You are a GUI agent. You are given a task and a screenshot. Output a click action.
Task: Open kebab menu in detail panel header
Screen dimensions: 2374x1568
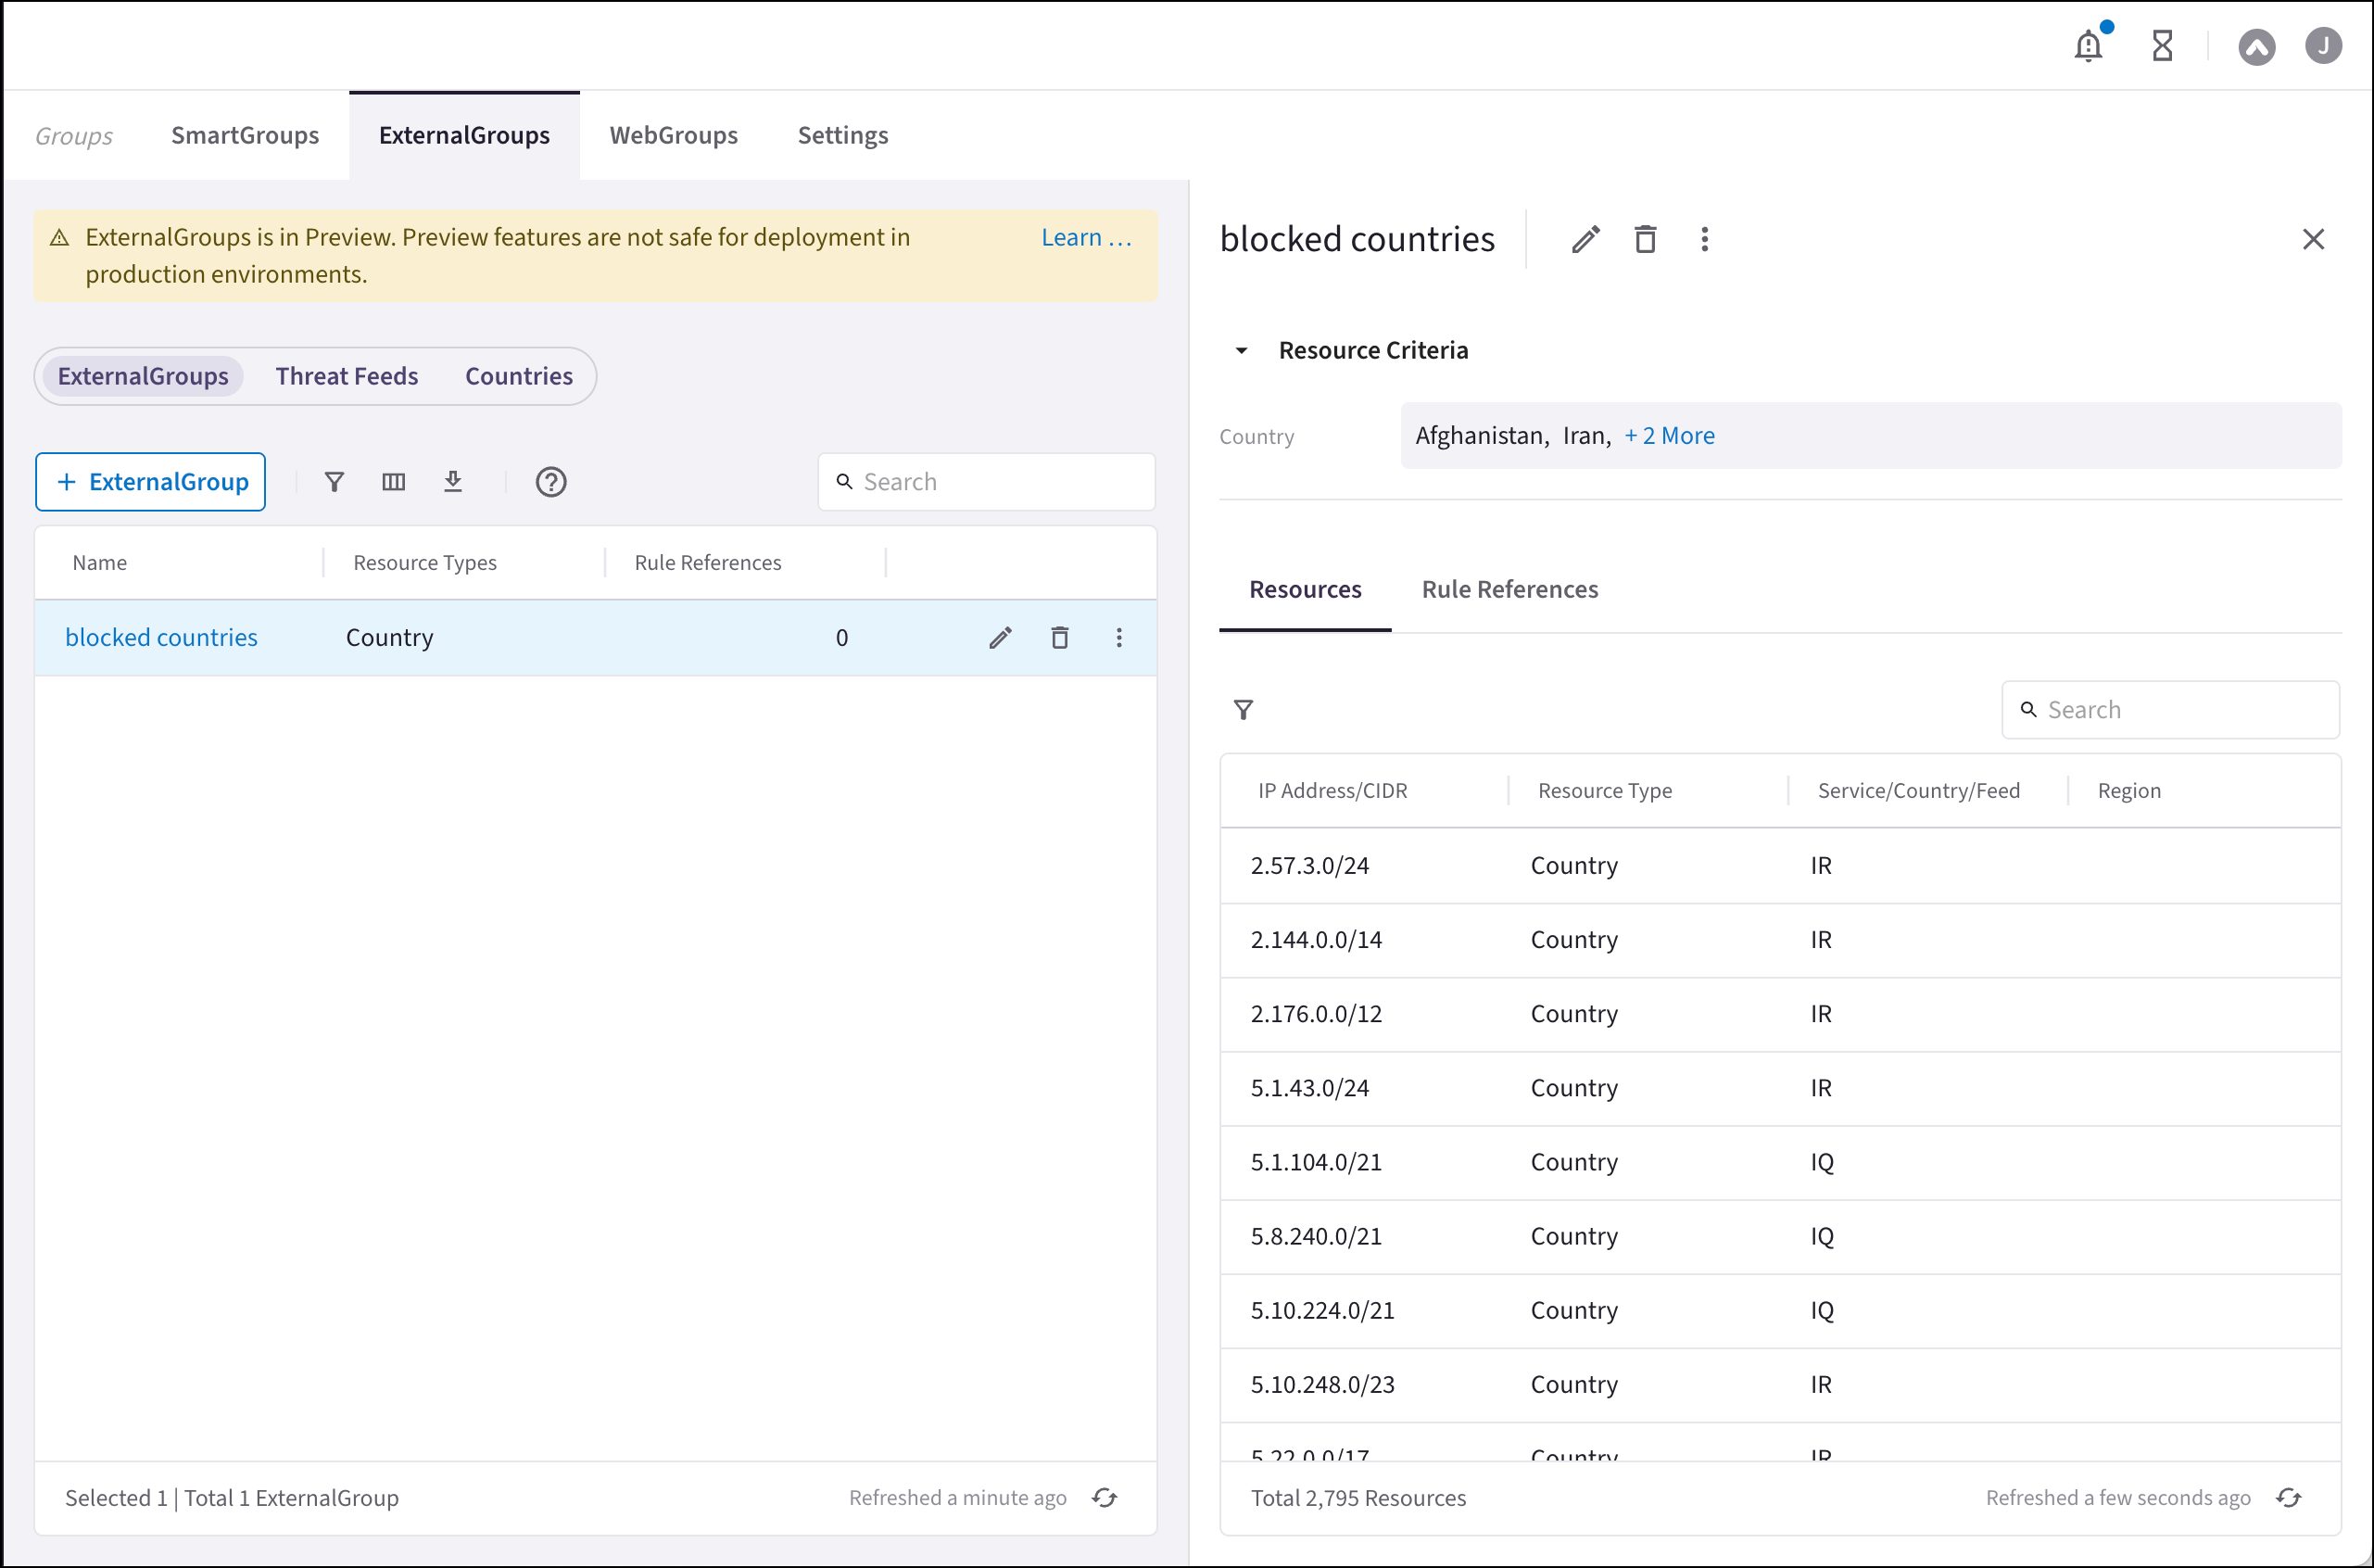1704,240
